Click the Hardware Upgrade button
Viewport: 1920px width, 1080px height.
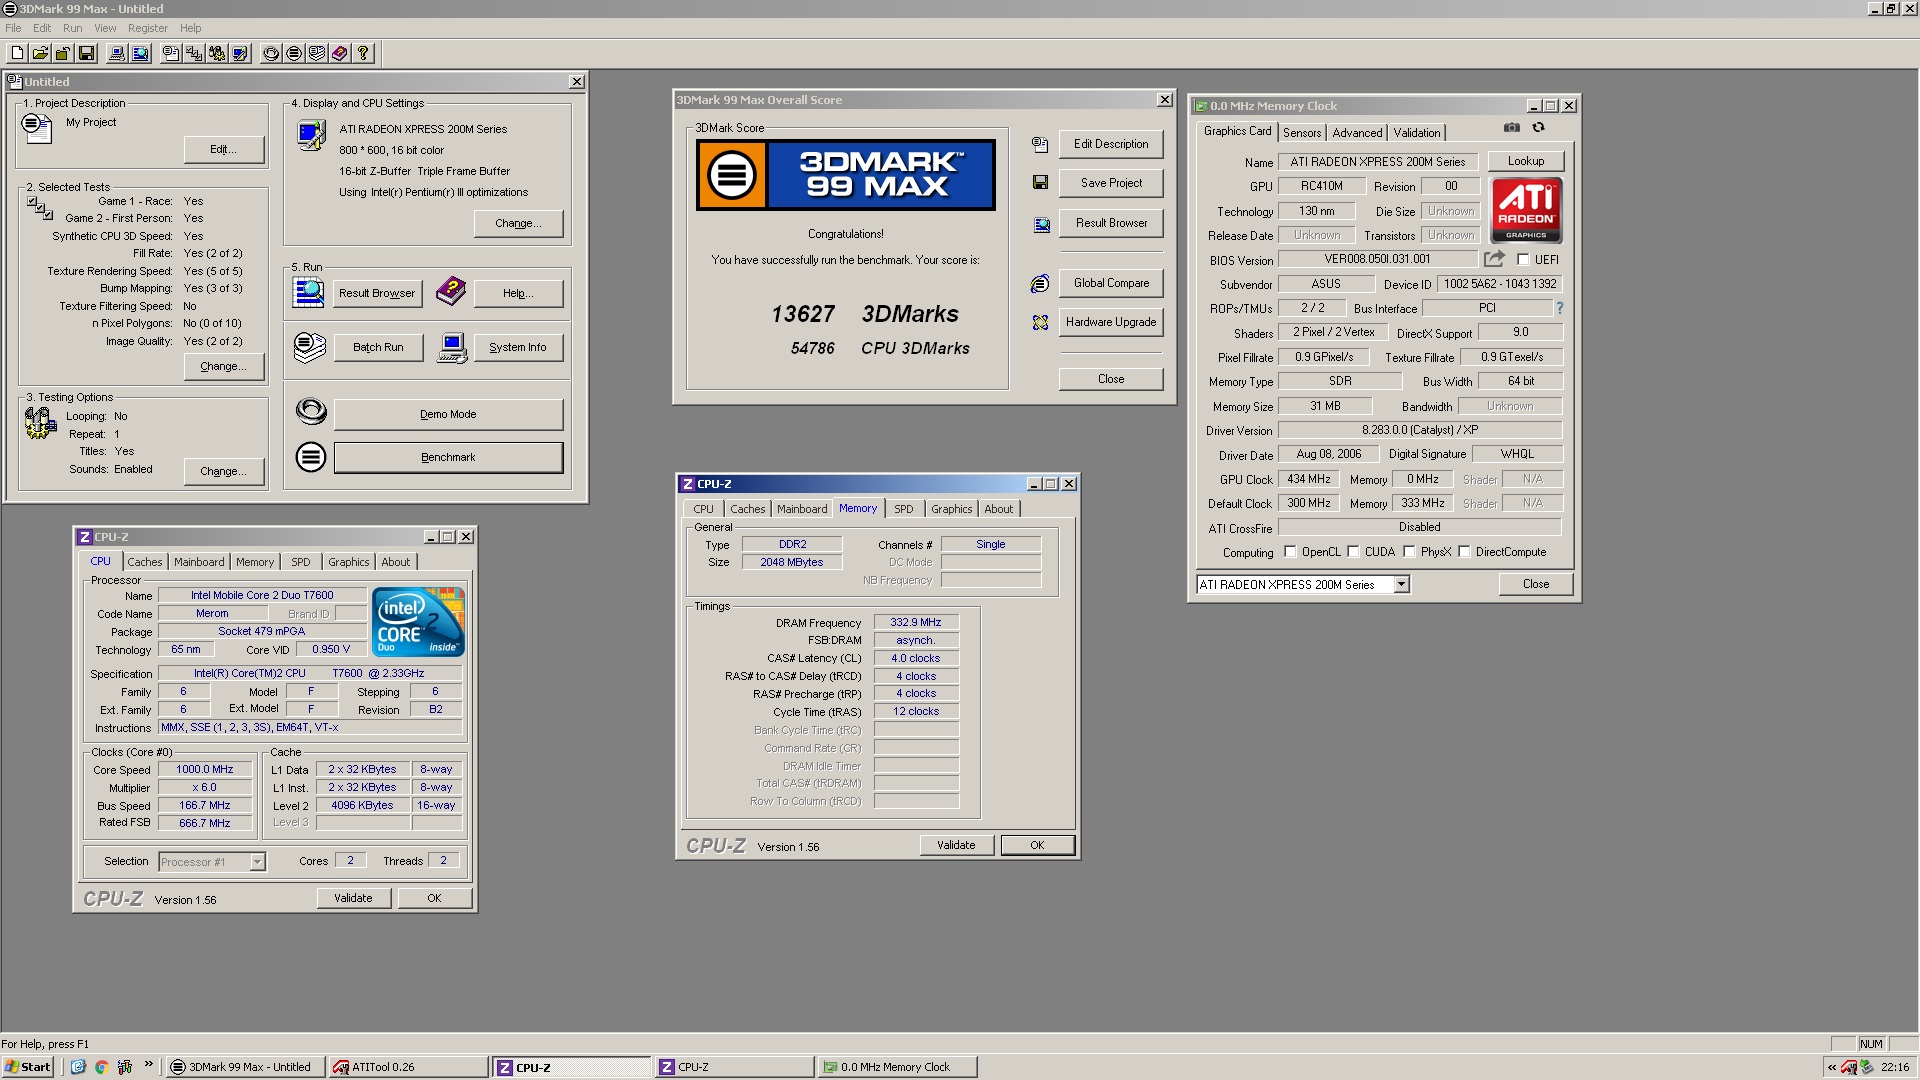point(1111,322)
